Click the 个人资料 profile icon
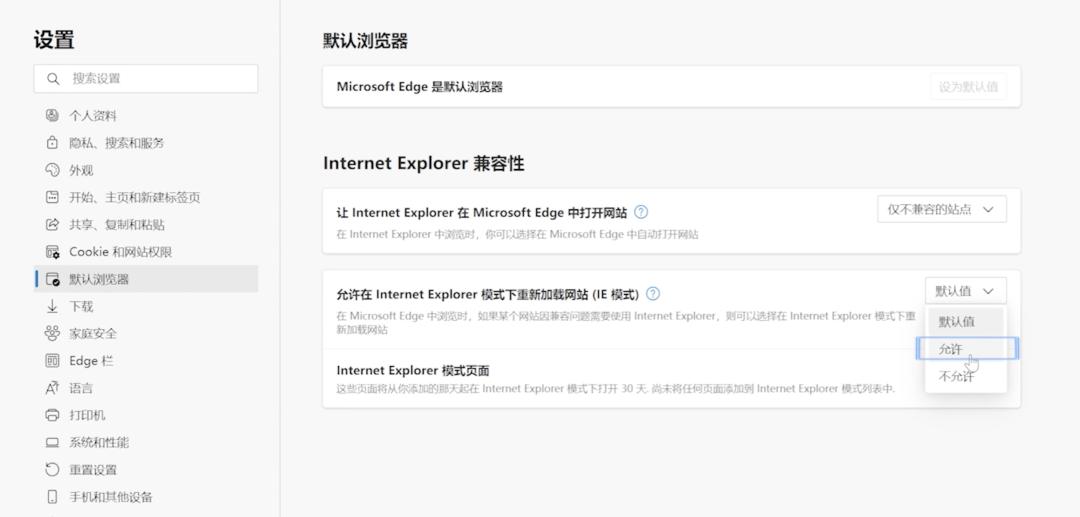Image resolution: width=1080 pixels, height=517 pixels. 52,115
